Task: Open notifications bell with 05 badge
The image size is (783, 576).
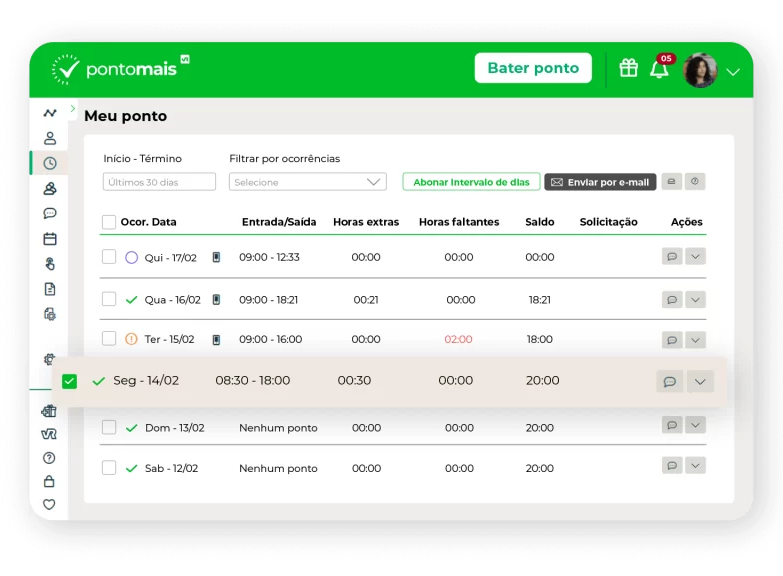Action: point(661,67)
